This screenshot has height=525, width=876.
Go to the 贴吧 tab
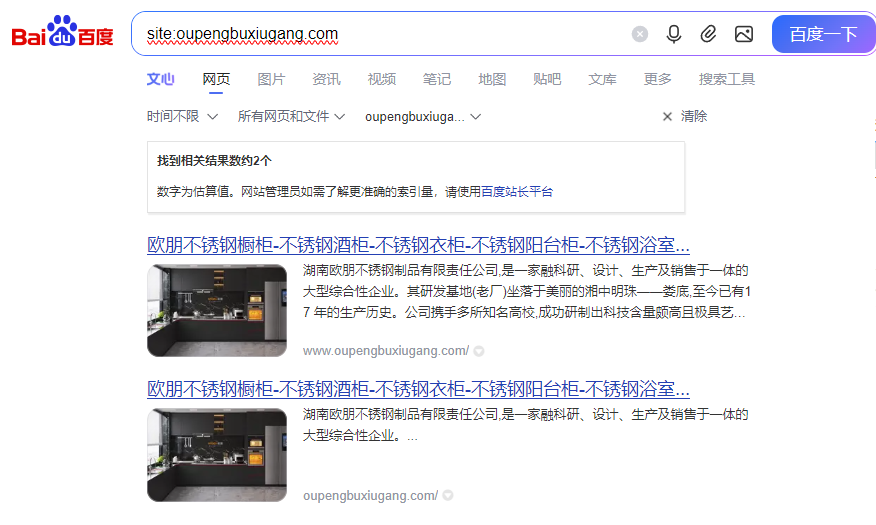coord(547,79)
